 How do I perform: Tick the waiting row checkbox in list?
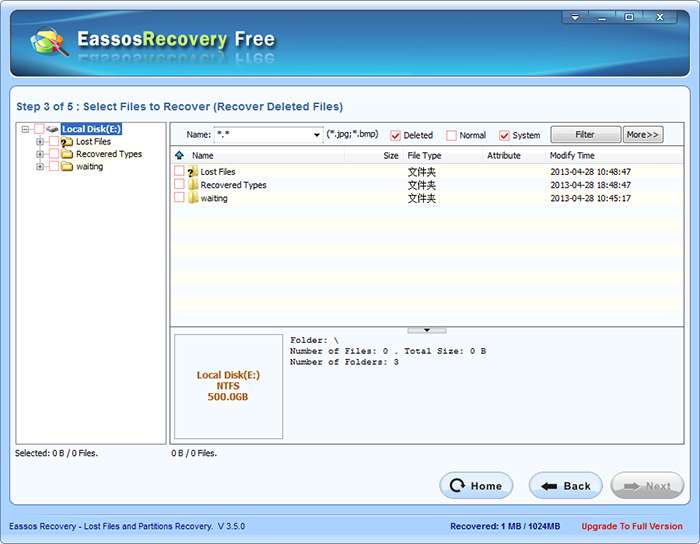pos(179,197)
